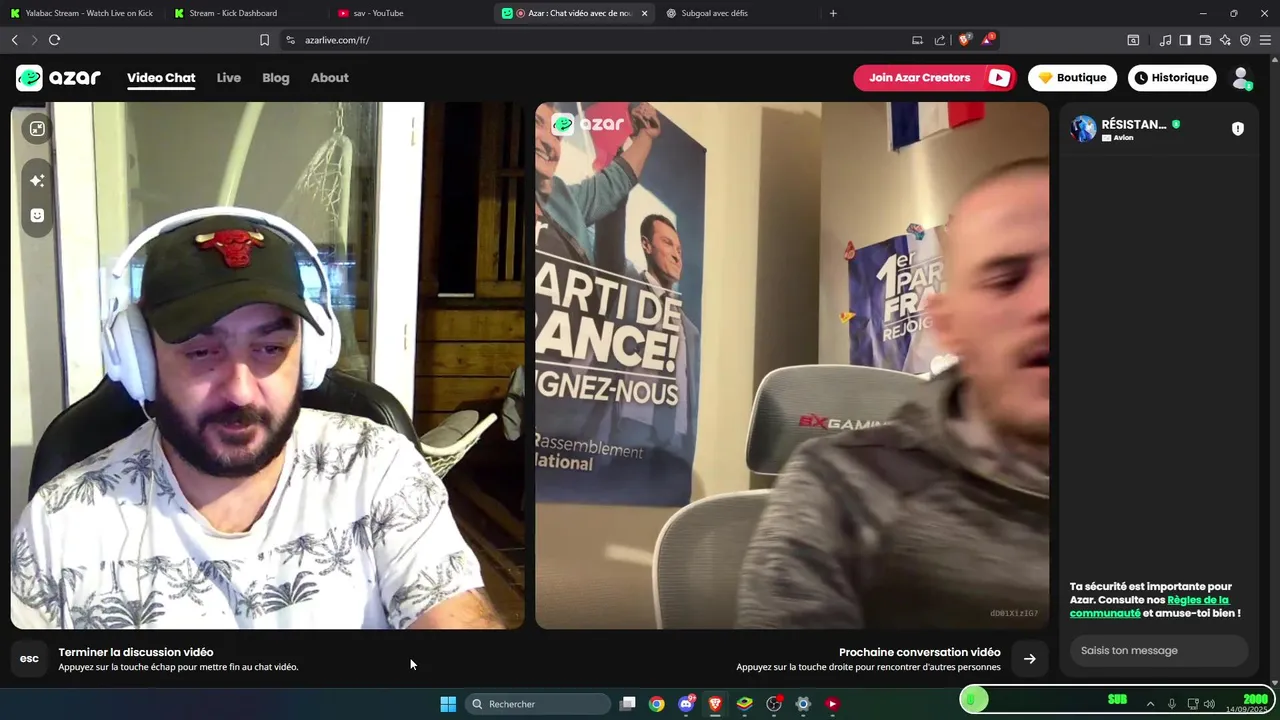Image resolution: width=1280 pixels, height=720 pixels.
Task: Open the Windows Start button
Action: [x=448, y=704]
